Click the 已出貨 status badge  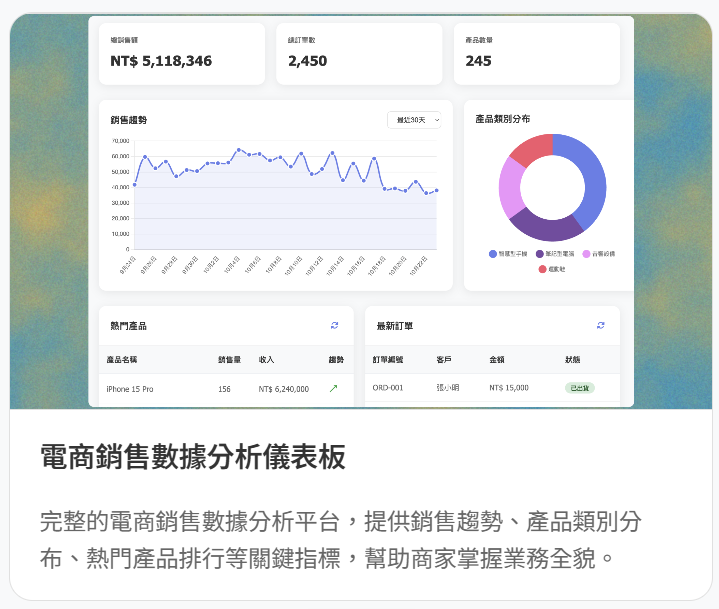pyautogui.click(x=579, y=388)
